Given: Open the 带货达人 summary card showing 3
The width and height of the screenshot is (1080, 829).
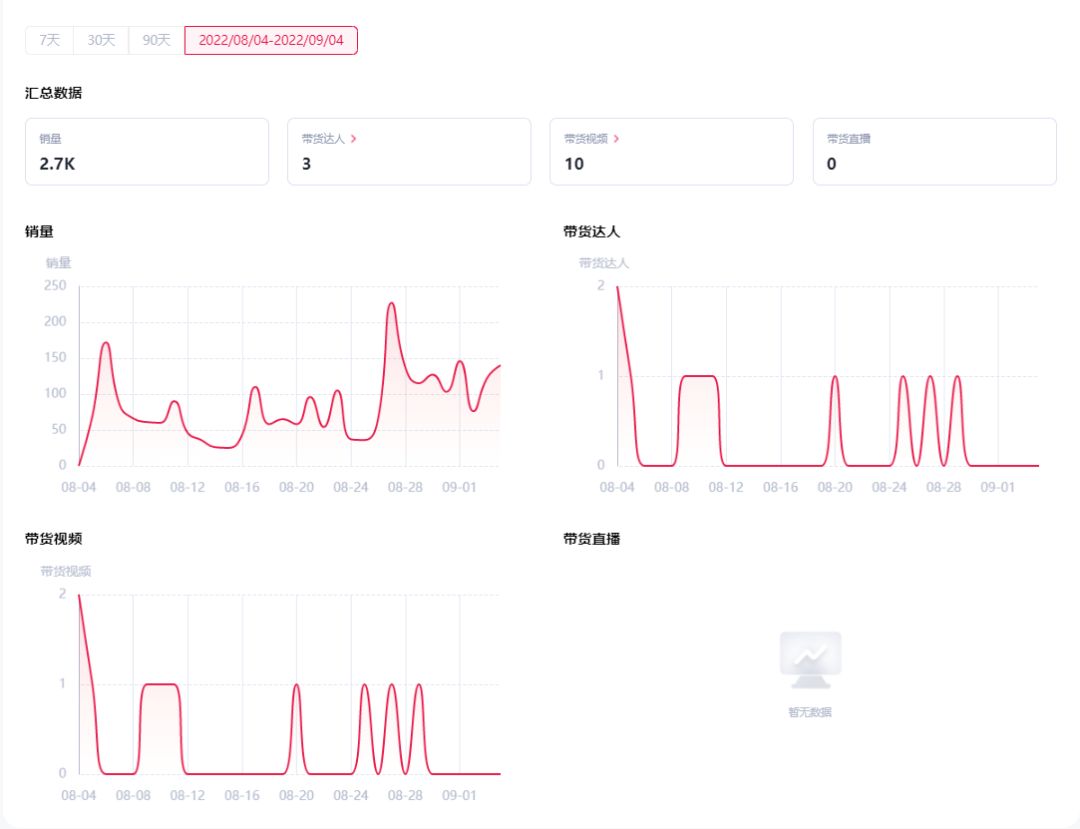Looking at the screenshot, I should point(409,152).
